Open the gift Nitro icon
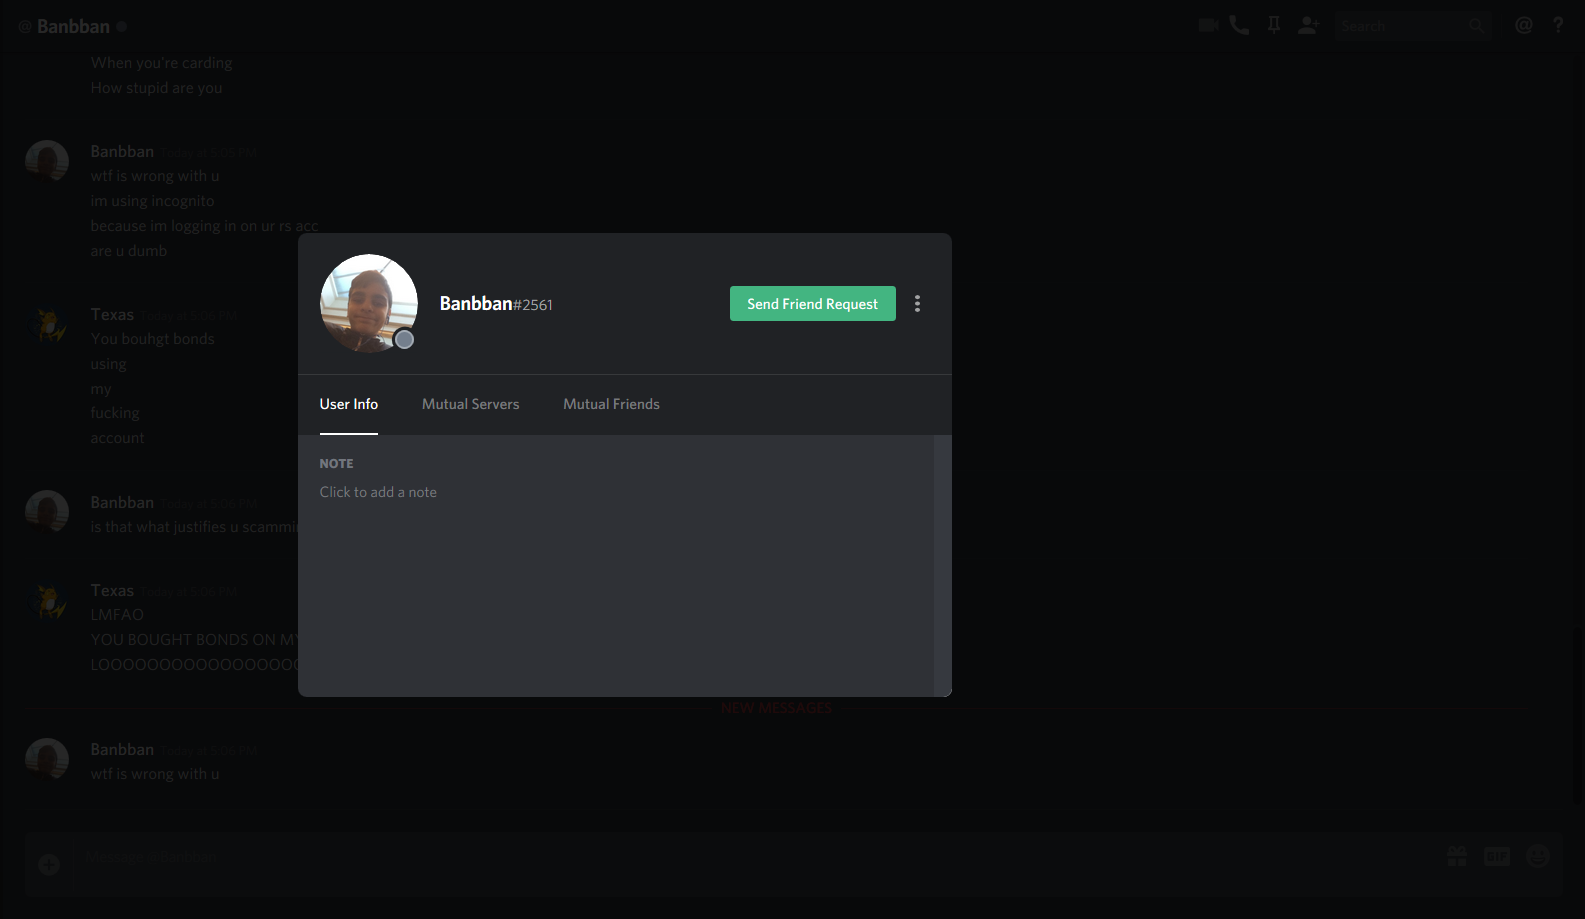The width and height of the screenshot is (1585, 919). (x=1457, y=856)
